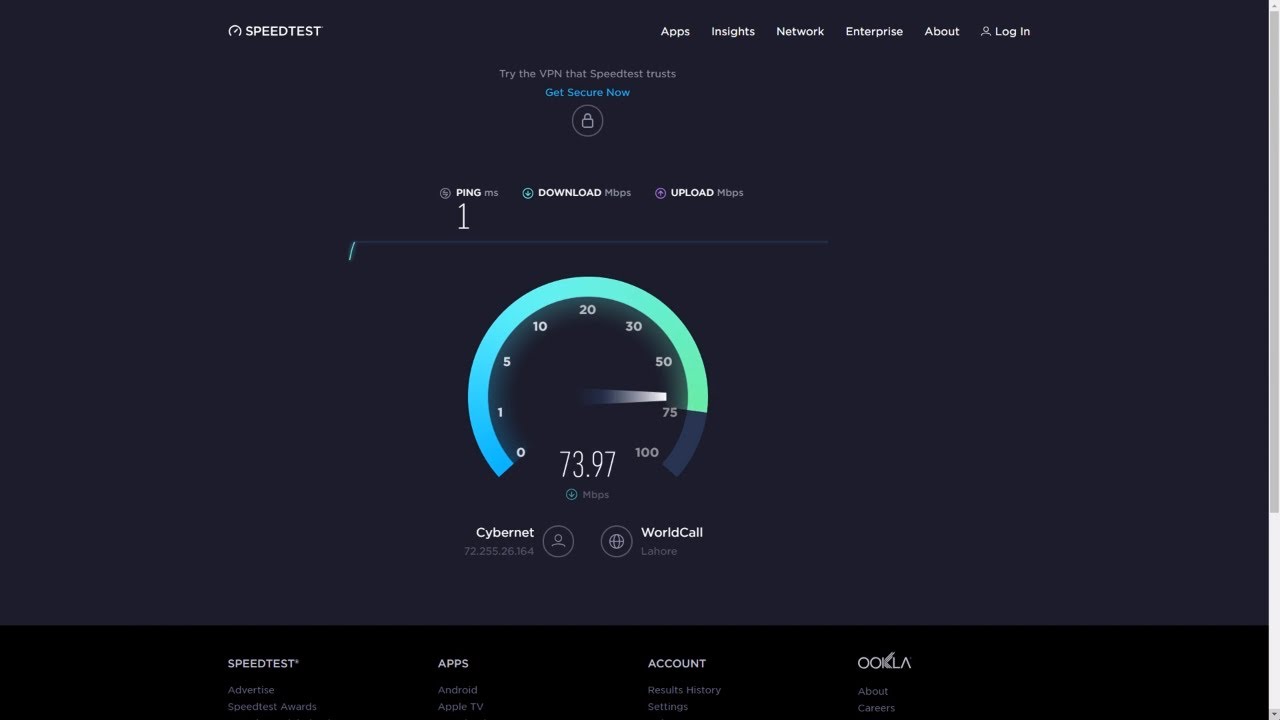Click the SPEEDTEST footer heading
Image resolution: width=1280 pixels, height=720 pixels.
pos(263,663)
